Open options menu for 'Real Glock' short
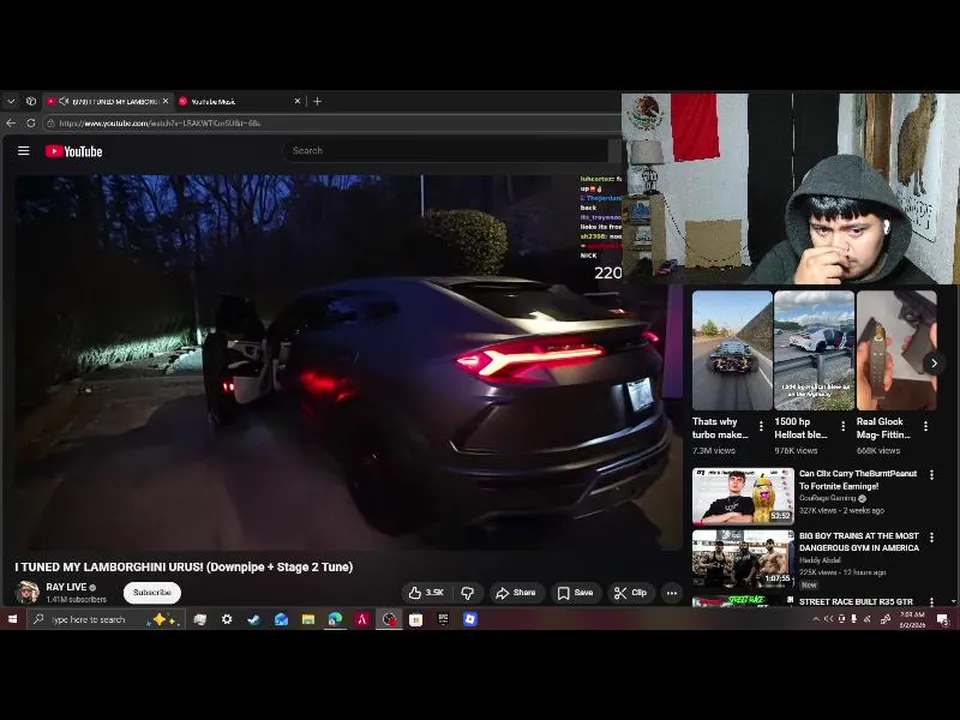Viewport: 960px width, 720px height. [926, 426]
